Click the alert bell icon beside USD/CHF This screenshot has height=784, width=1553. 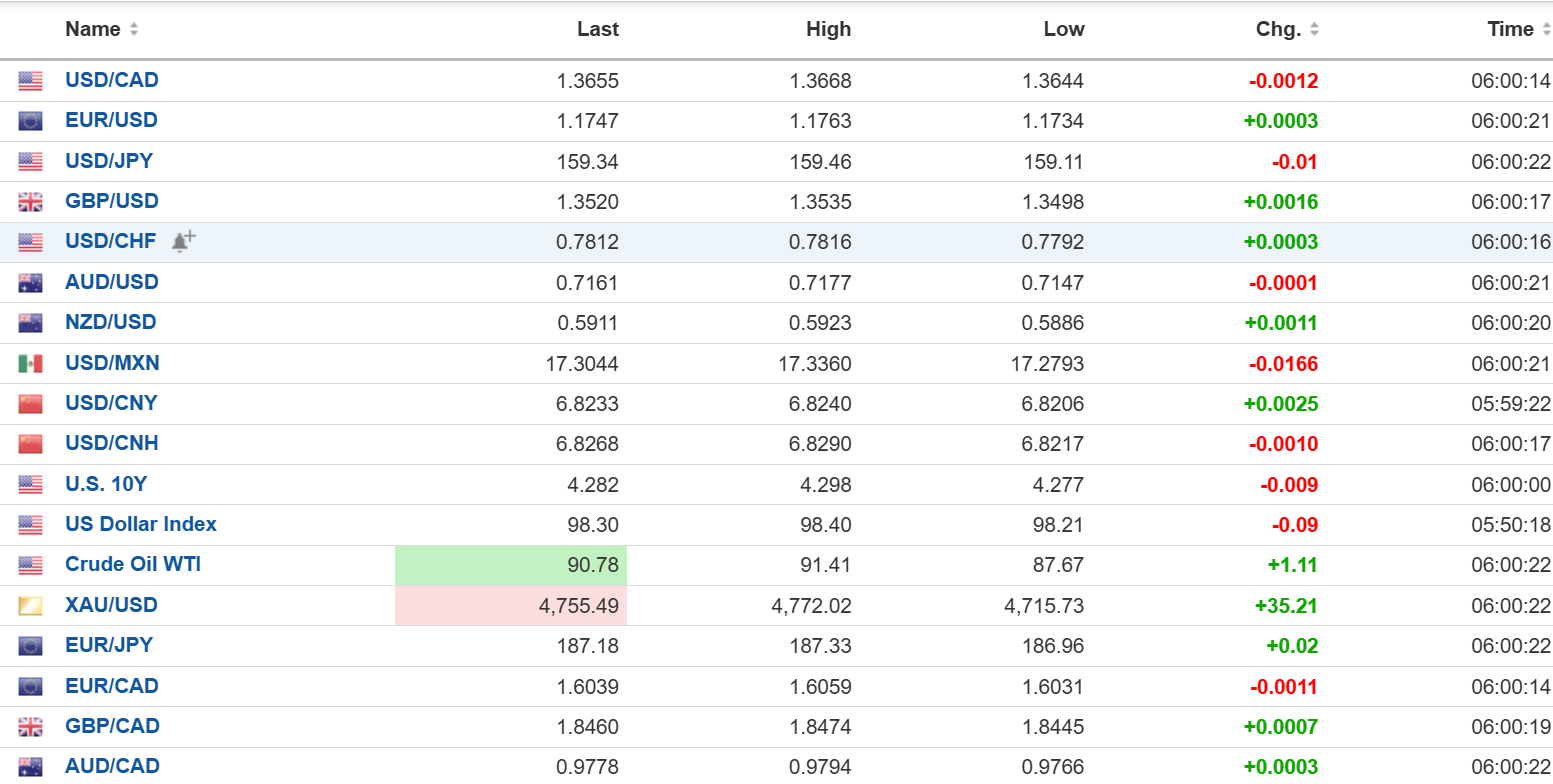[183, 242]
